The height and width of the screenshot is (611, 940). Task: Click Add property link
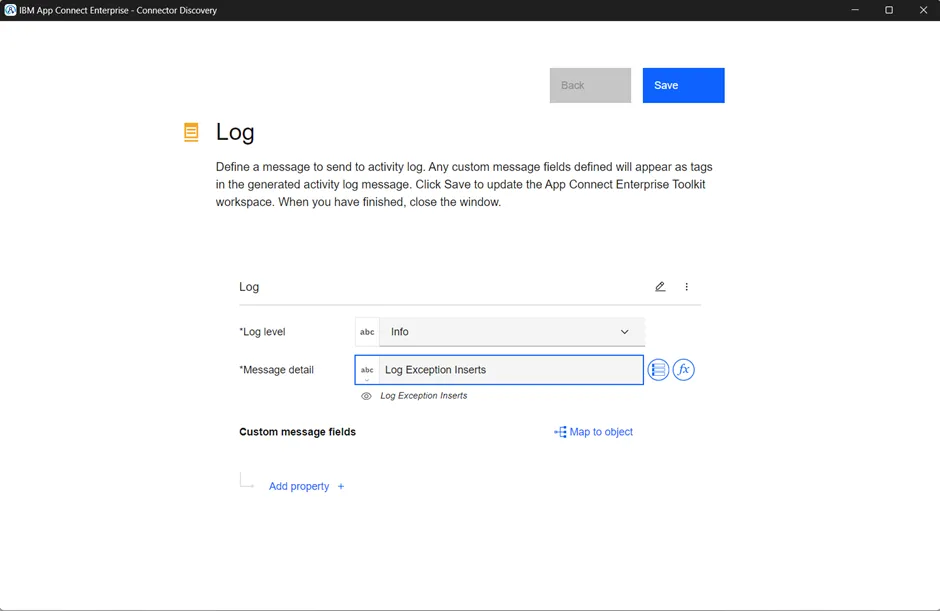299,486
